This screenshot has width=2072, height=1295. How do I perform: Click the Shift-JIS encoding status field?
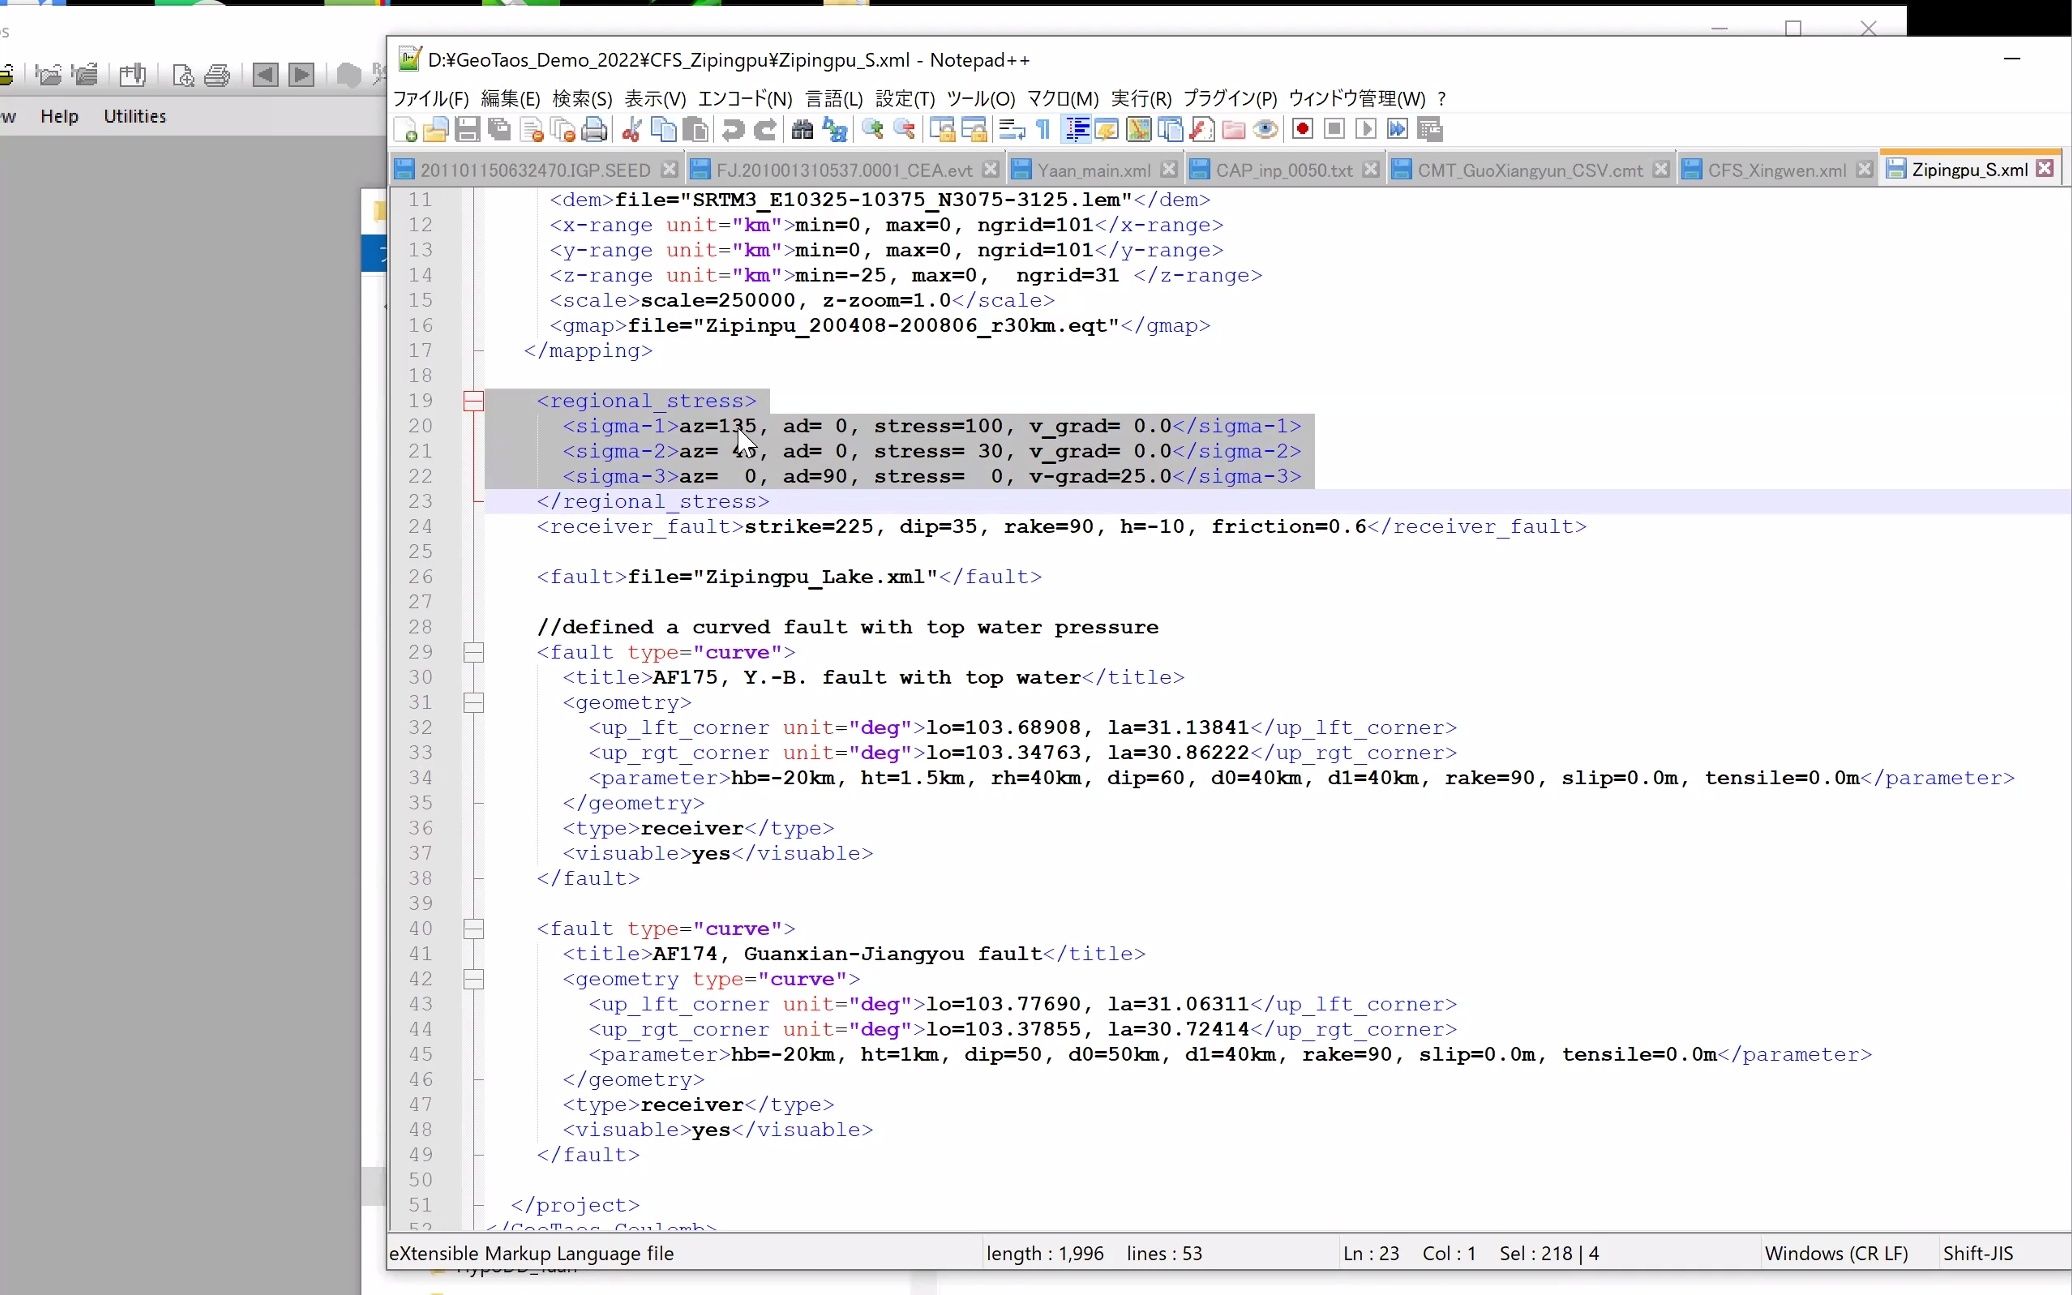(1977, 1254)
